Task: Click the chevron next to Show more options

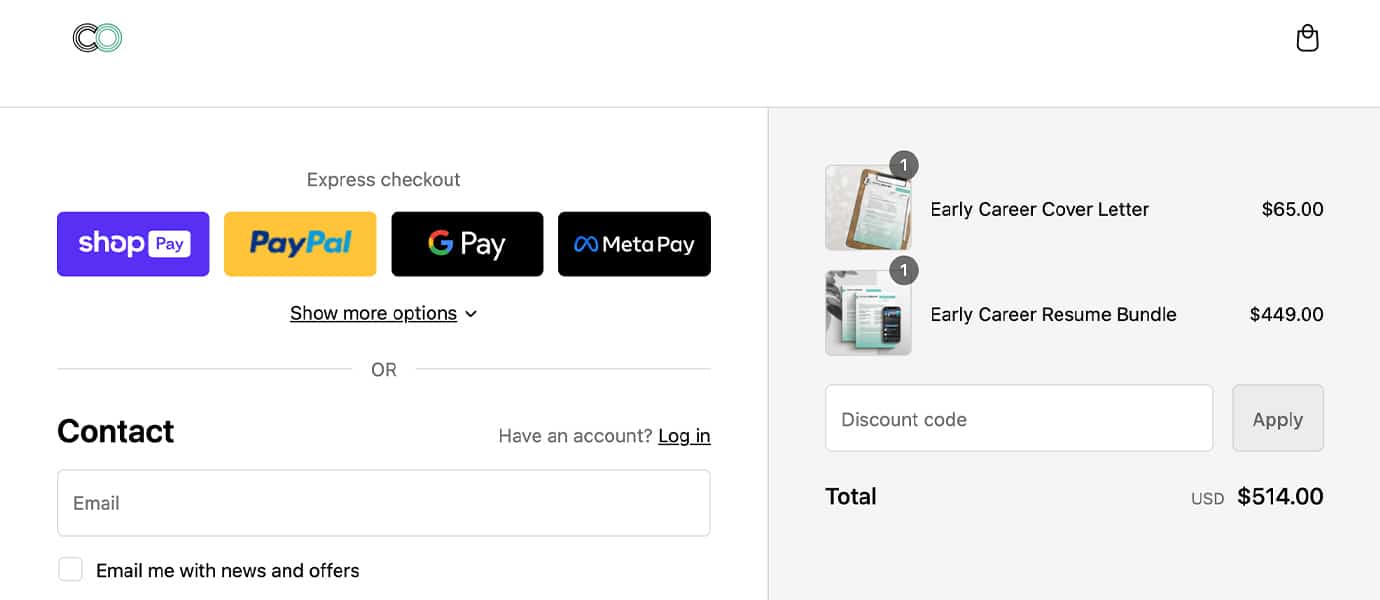Action: (470, 313)
